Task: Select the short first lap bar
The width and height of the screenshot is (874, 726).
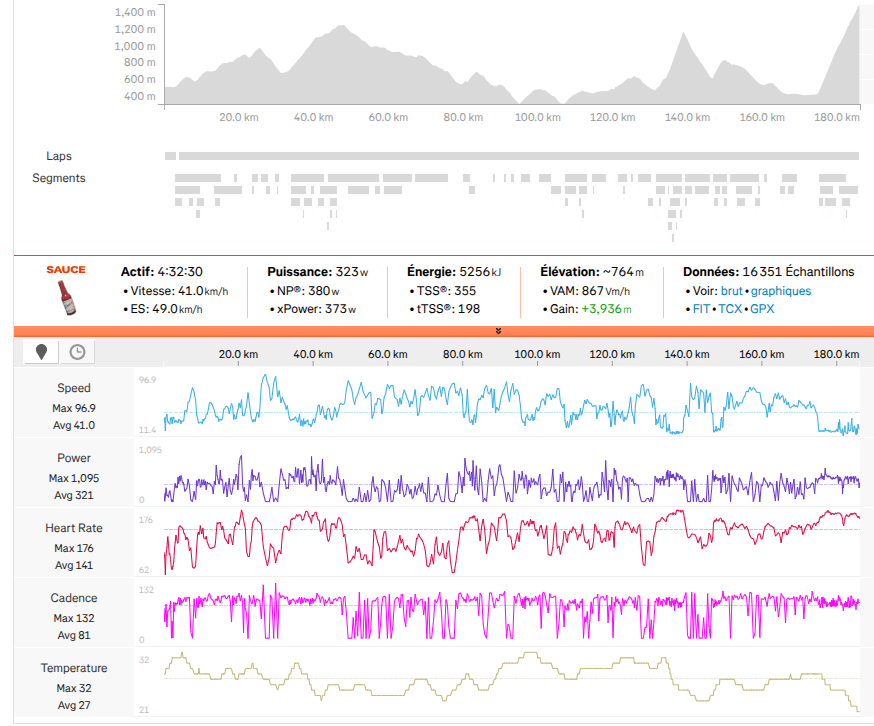Action: tap(171, 156)
